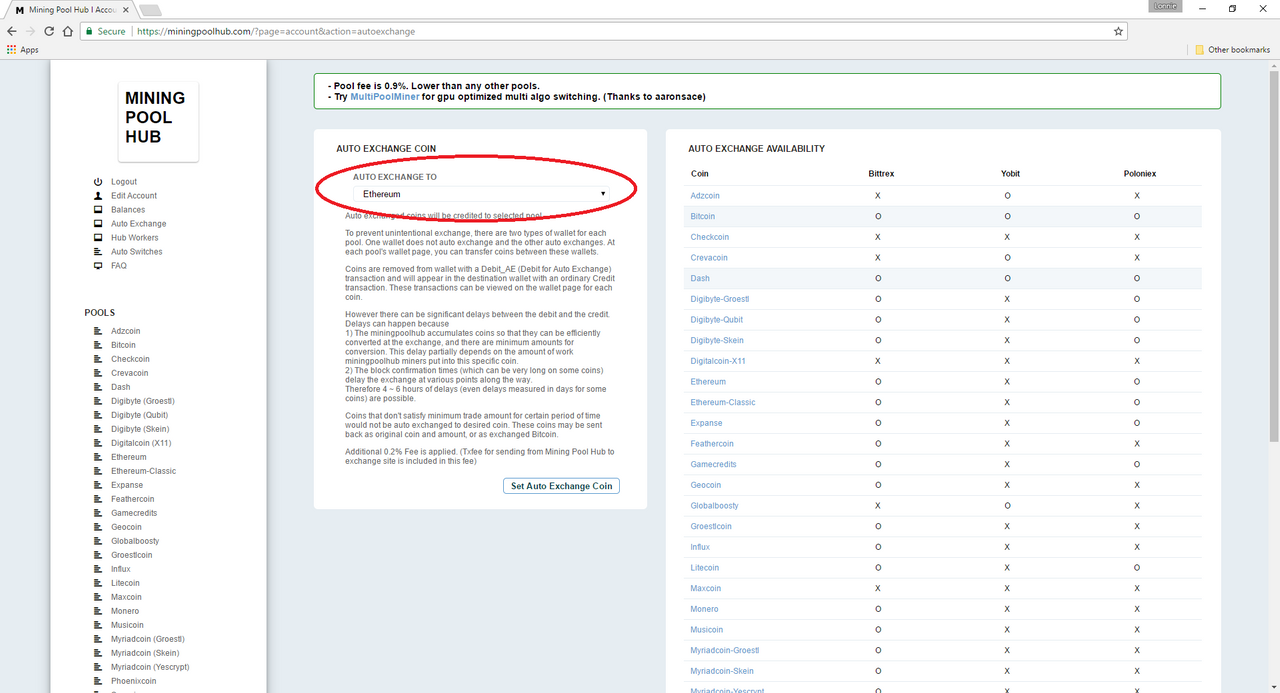Click the icon beside Litecoin pool
1280x693 pixels.
pyautogui.click(x=98, y=583)
